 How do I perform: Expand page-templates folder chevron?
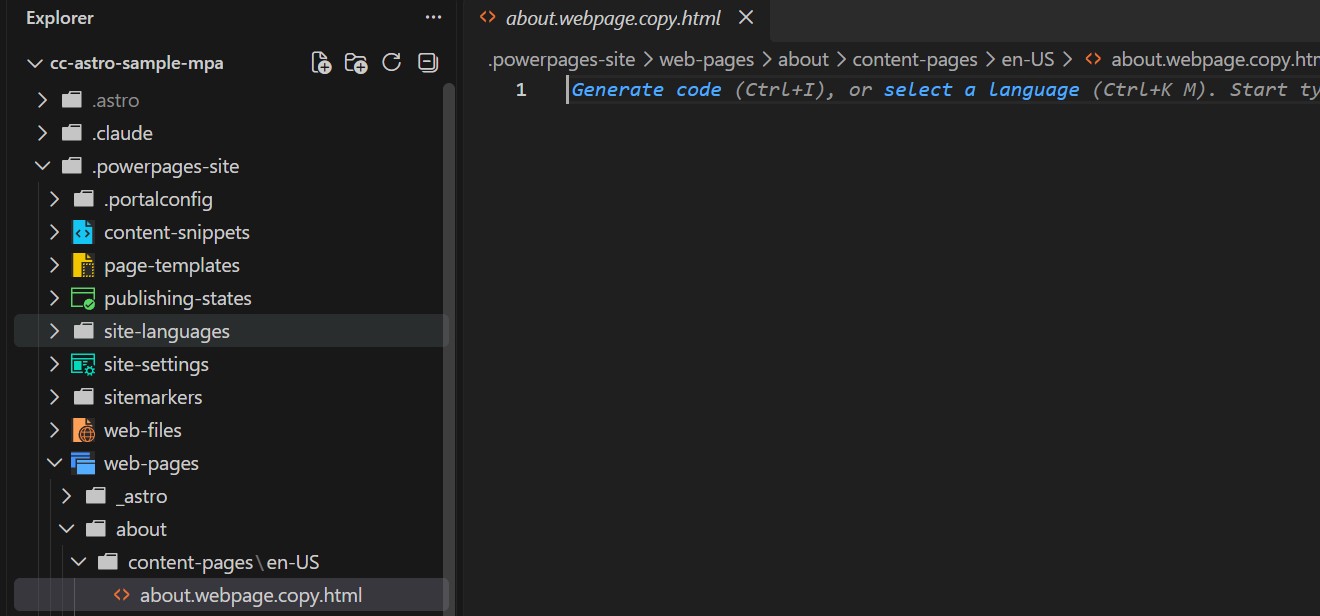click(x=54, y=265)
